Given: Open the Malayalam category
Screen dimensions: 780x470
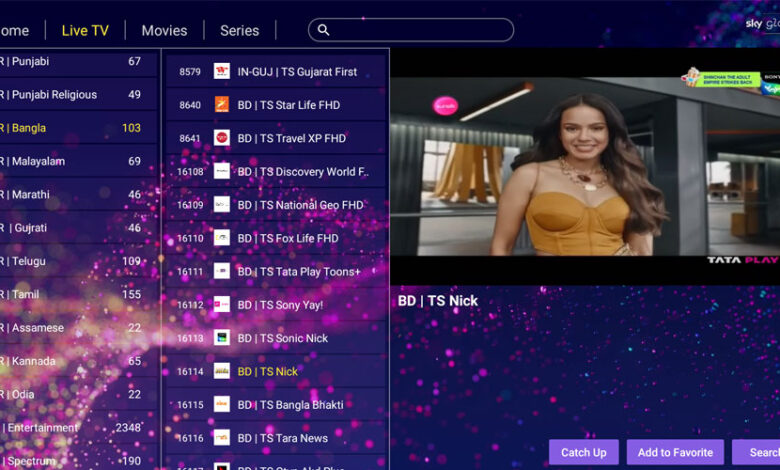Looking at the screenshot, I should (x=40, y=161).
